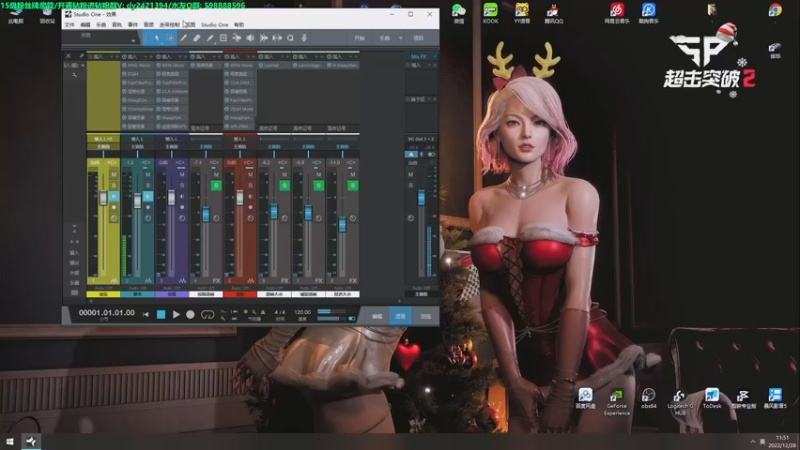Click the pan knob icon on channel 1
Screen dimensions: 800x450
pos(114,218)
